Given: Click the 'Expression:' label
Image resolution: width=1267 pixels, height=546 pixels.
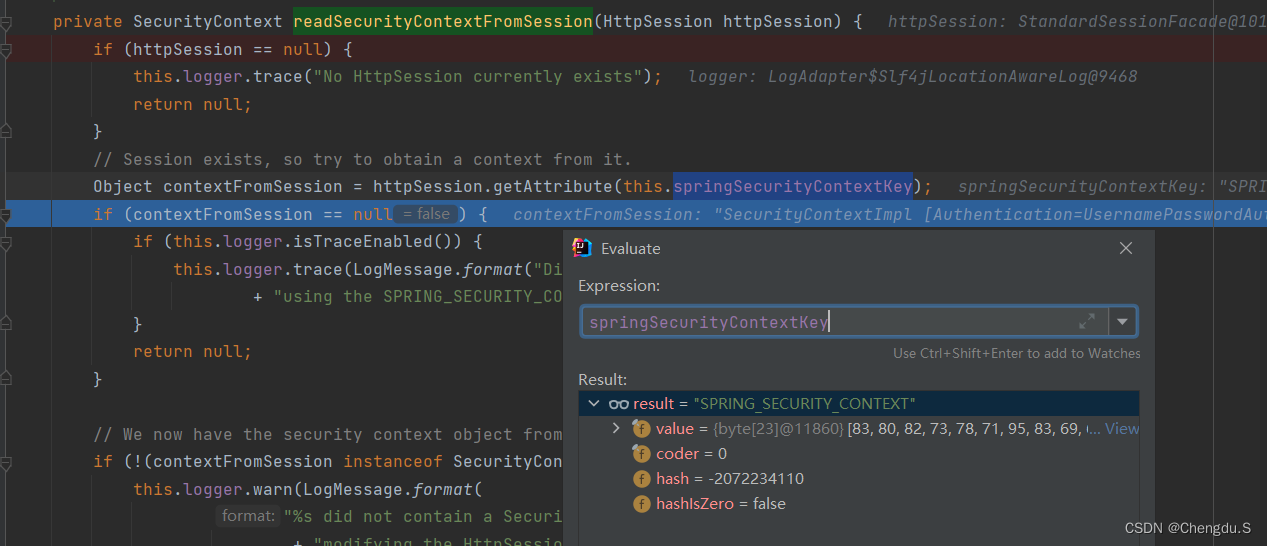Looking at the screenshot, I should pos(619,285).
